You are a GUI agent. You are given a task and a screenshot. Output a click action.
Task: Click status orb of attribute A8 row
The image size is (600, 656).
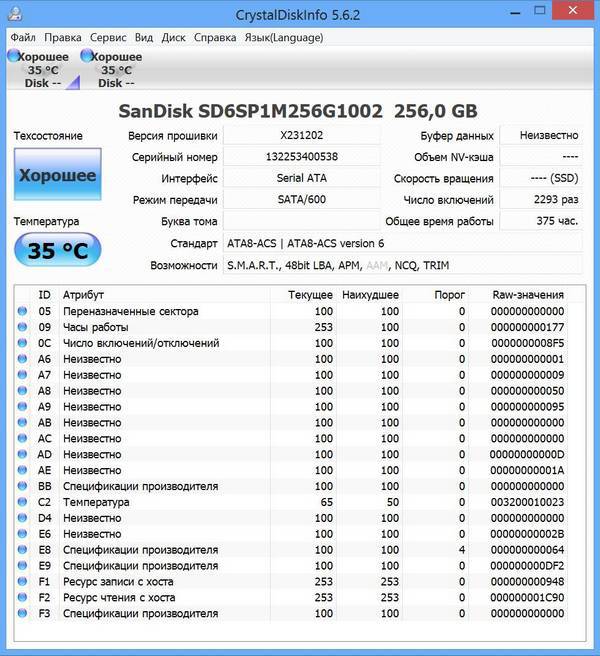tap(23, 390)
